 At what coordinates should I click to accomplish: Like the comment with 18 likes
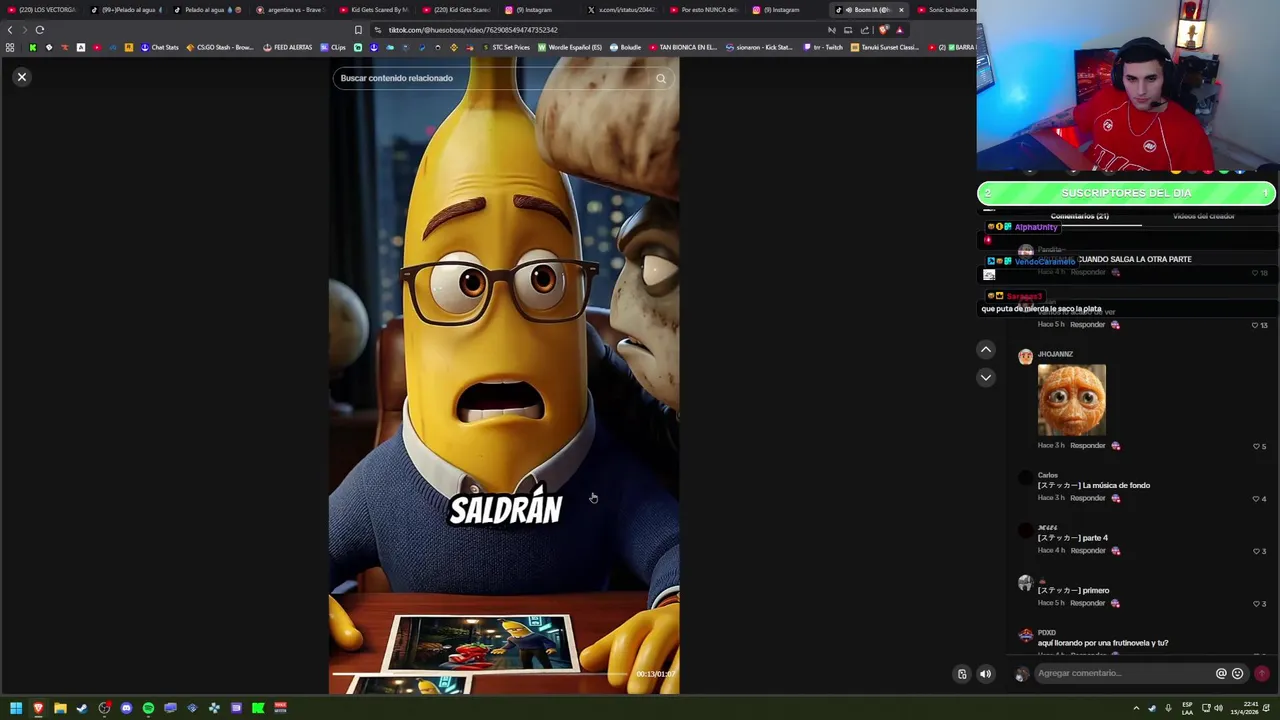tap(1256, 273)
